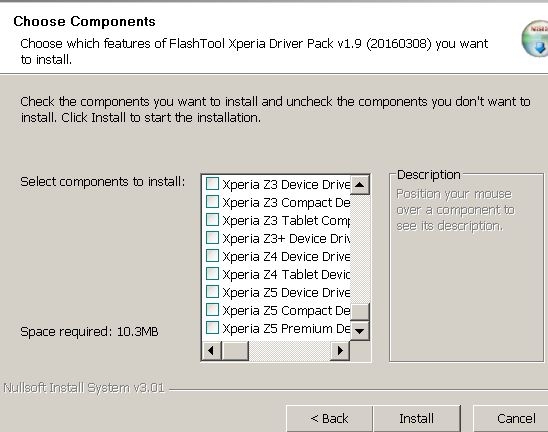The image size is (548, 432).
Task: Click the horizontal scrollbar thumb
Action: [235, 351]
